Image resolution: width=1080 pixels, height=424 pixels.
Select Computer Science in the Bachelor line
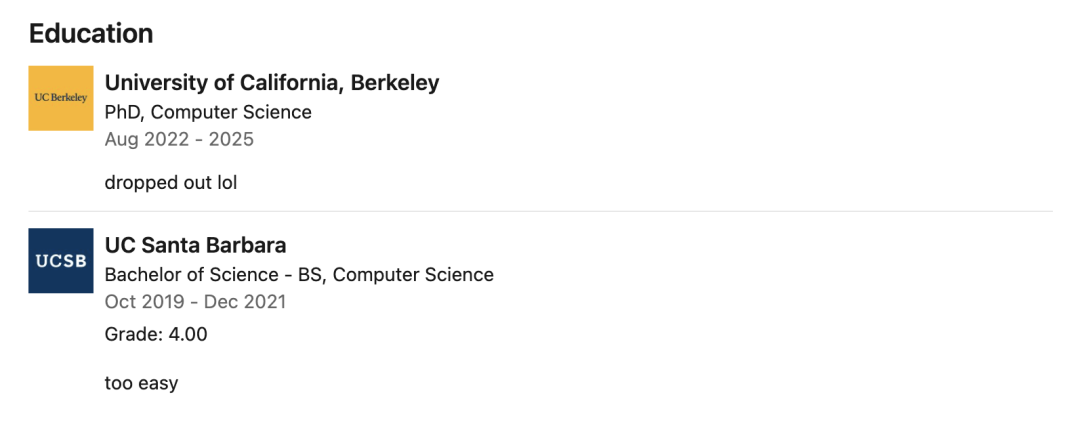tap(413, 274)
